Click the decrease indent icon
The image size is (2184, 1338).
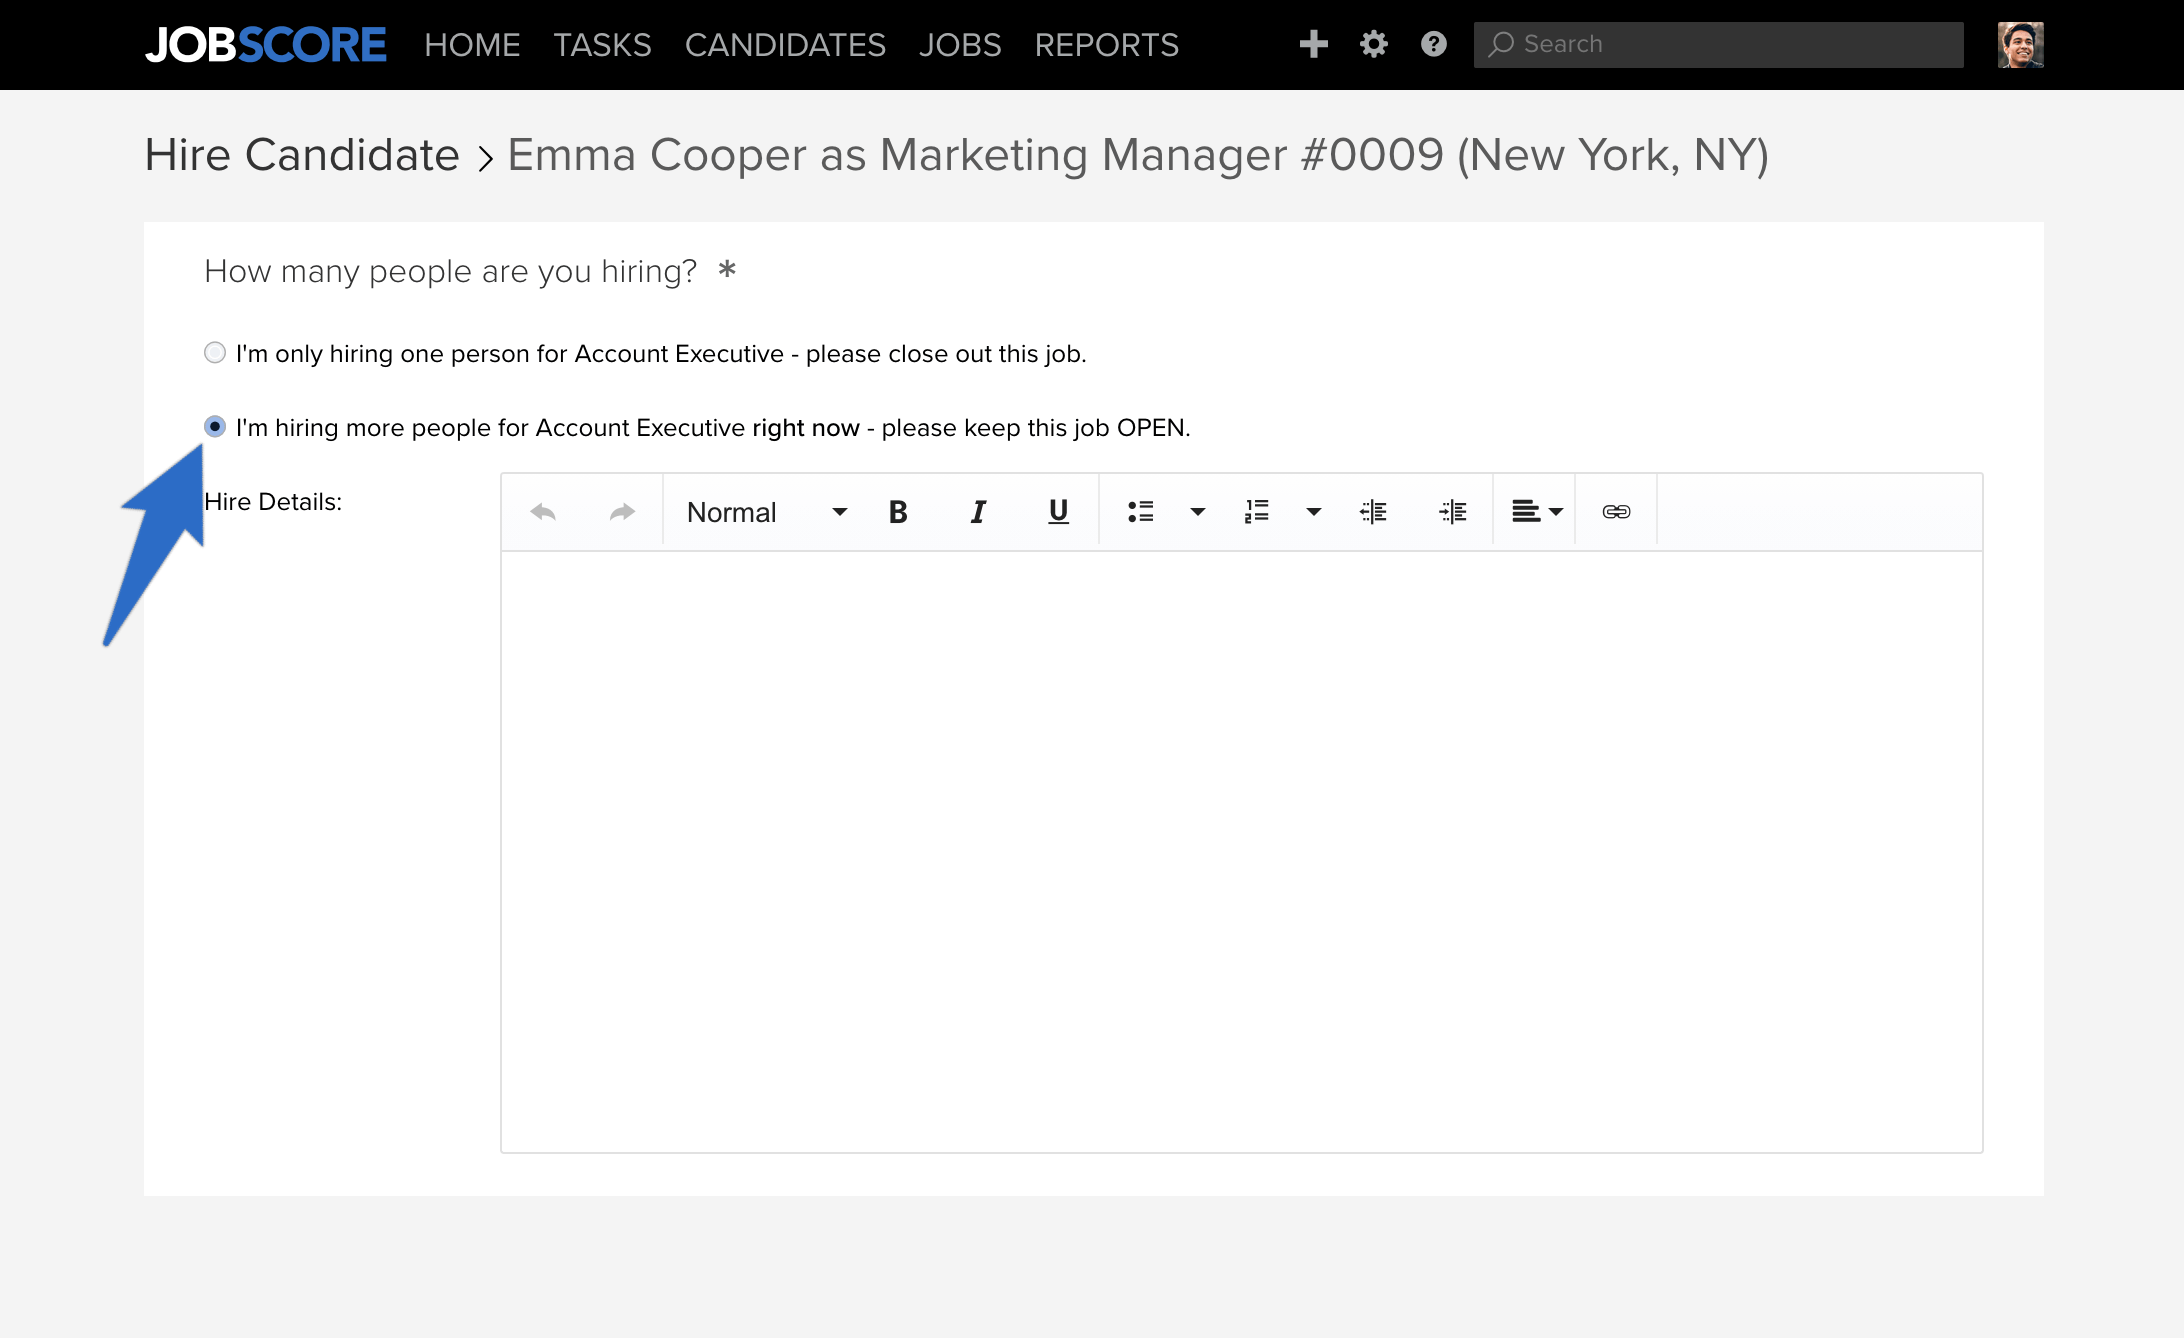click(1373, 512)
